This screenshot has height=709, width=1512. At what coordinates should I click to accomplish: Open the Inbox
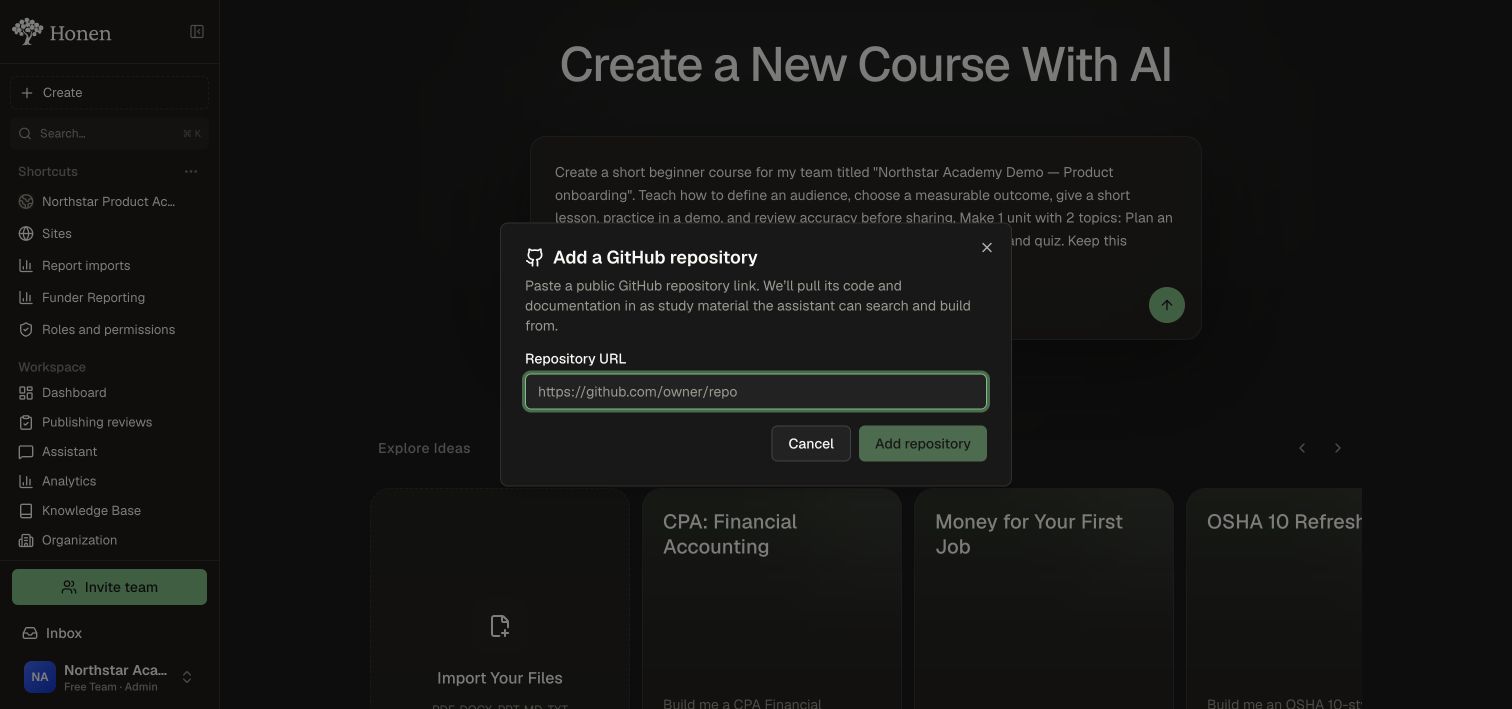(x=110, y=633)
